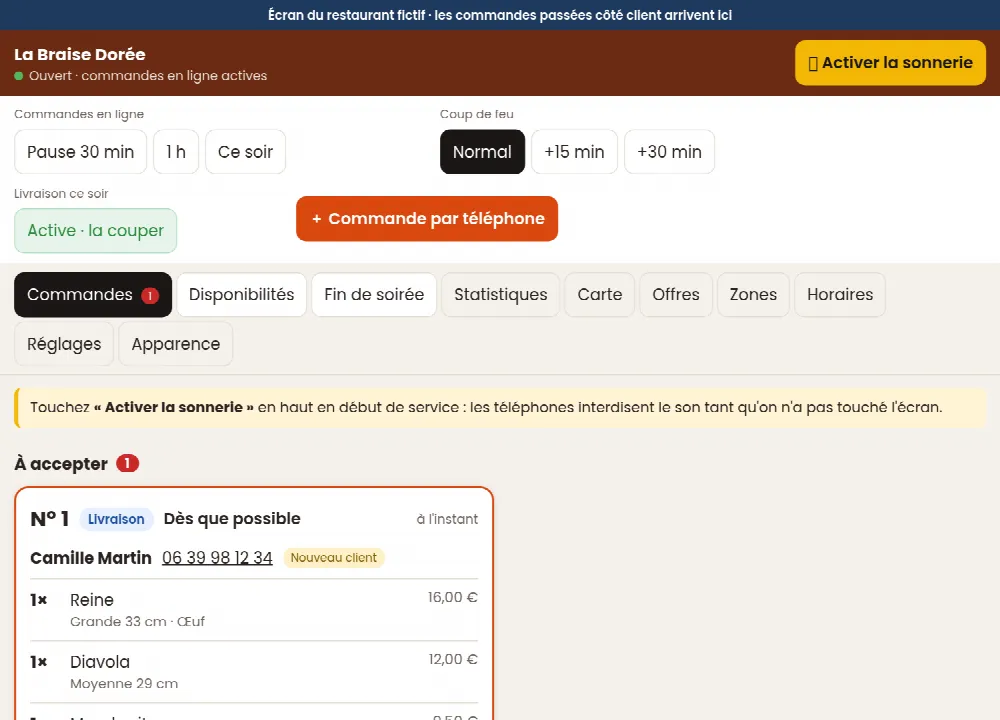Click the Activer la sonnerie button
Image resolution: width=1000 pixels, height=720 pixels.
[x=890, y=62]
